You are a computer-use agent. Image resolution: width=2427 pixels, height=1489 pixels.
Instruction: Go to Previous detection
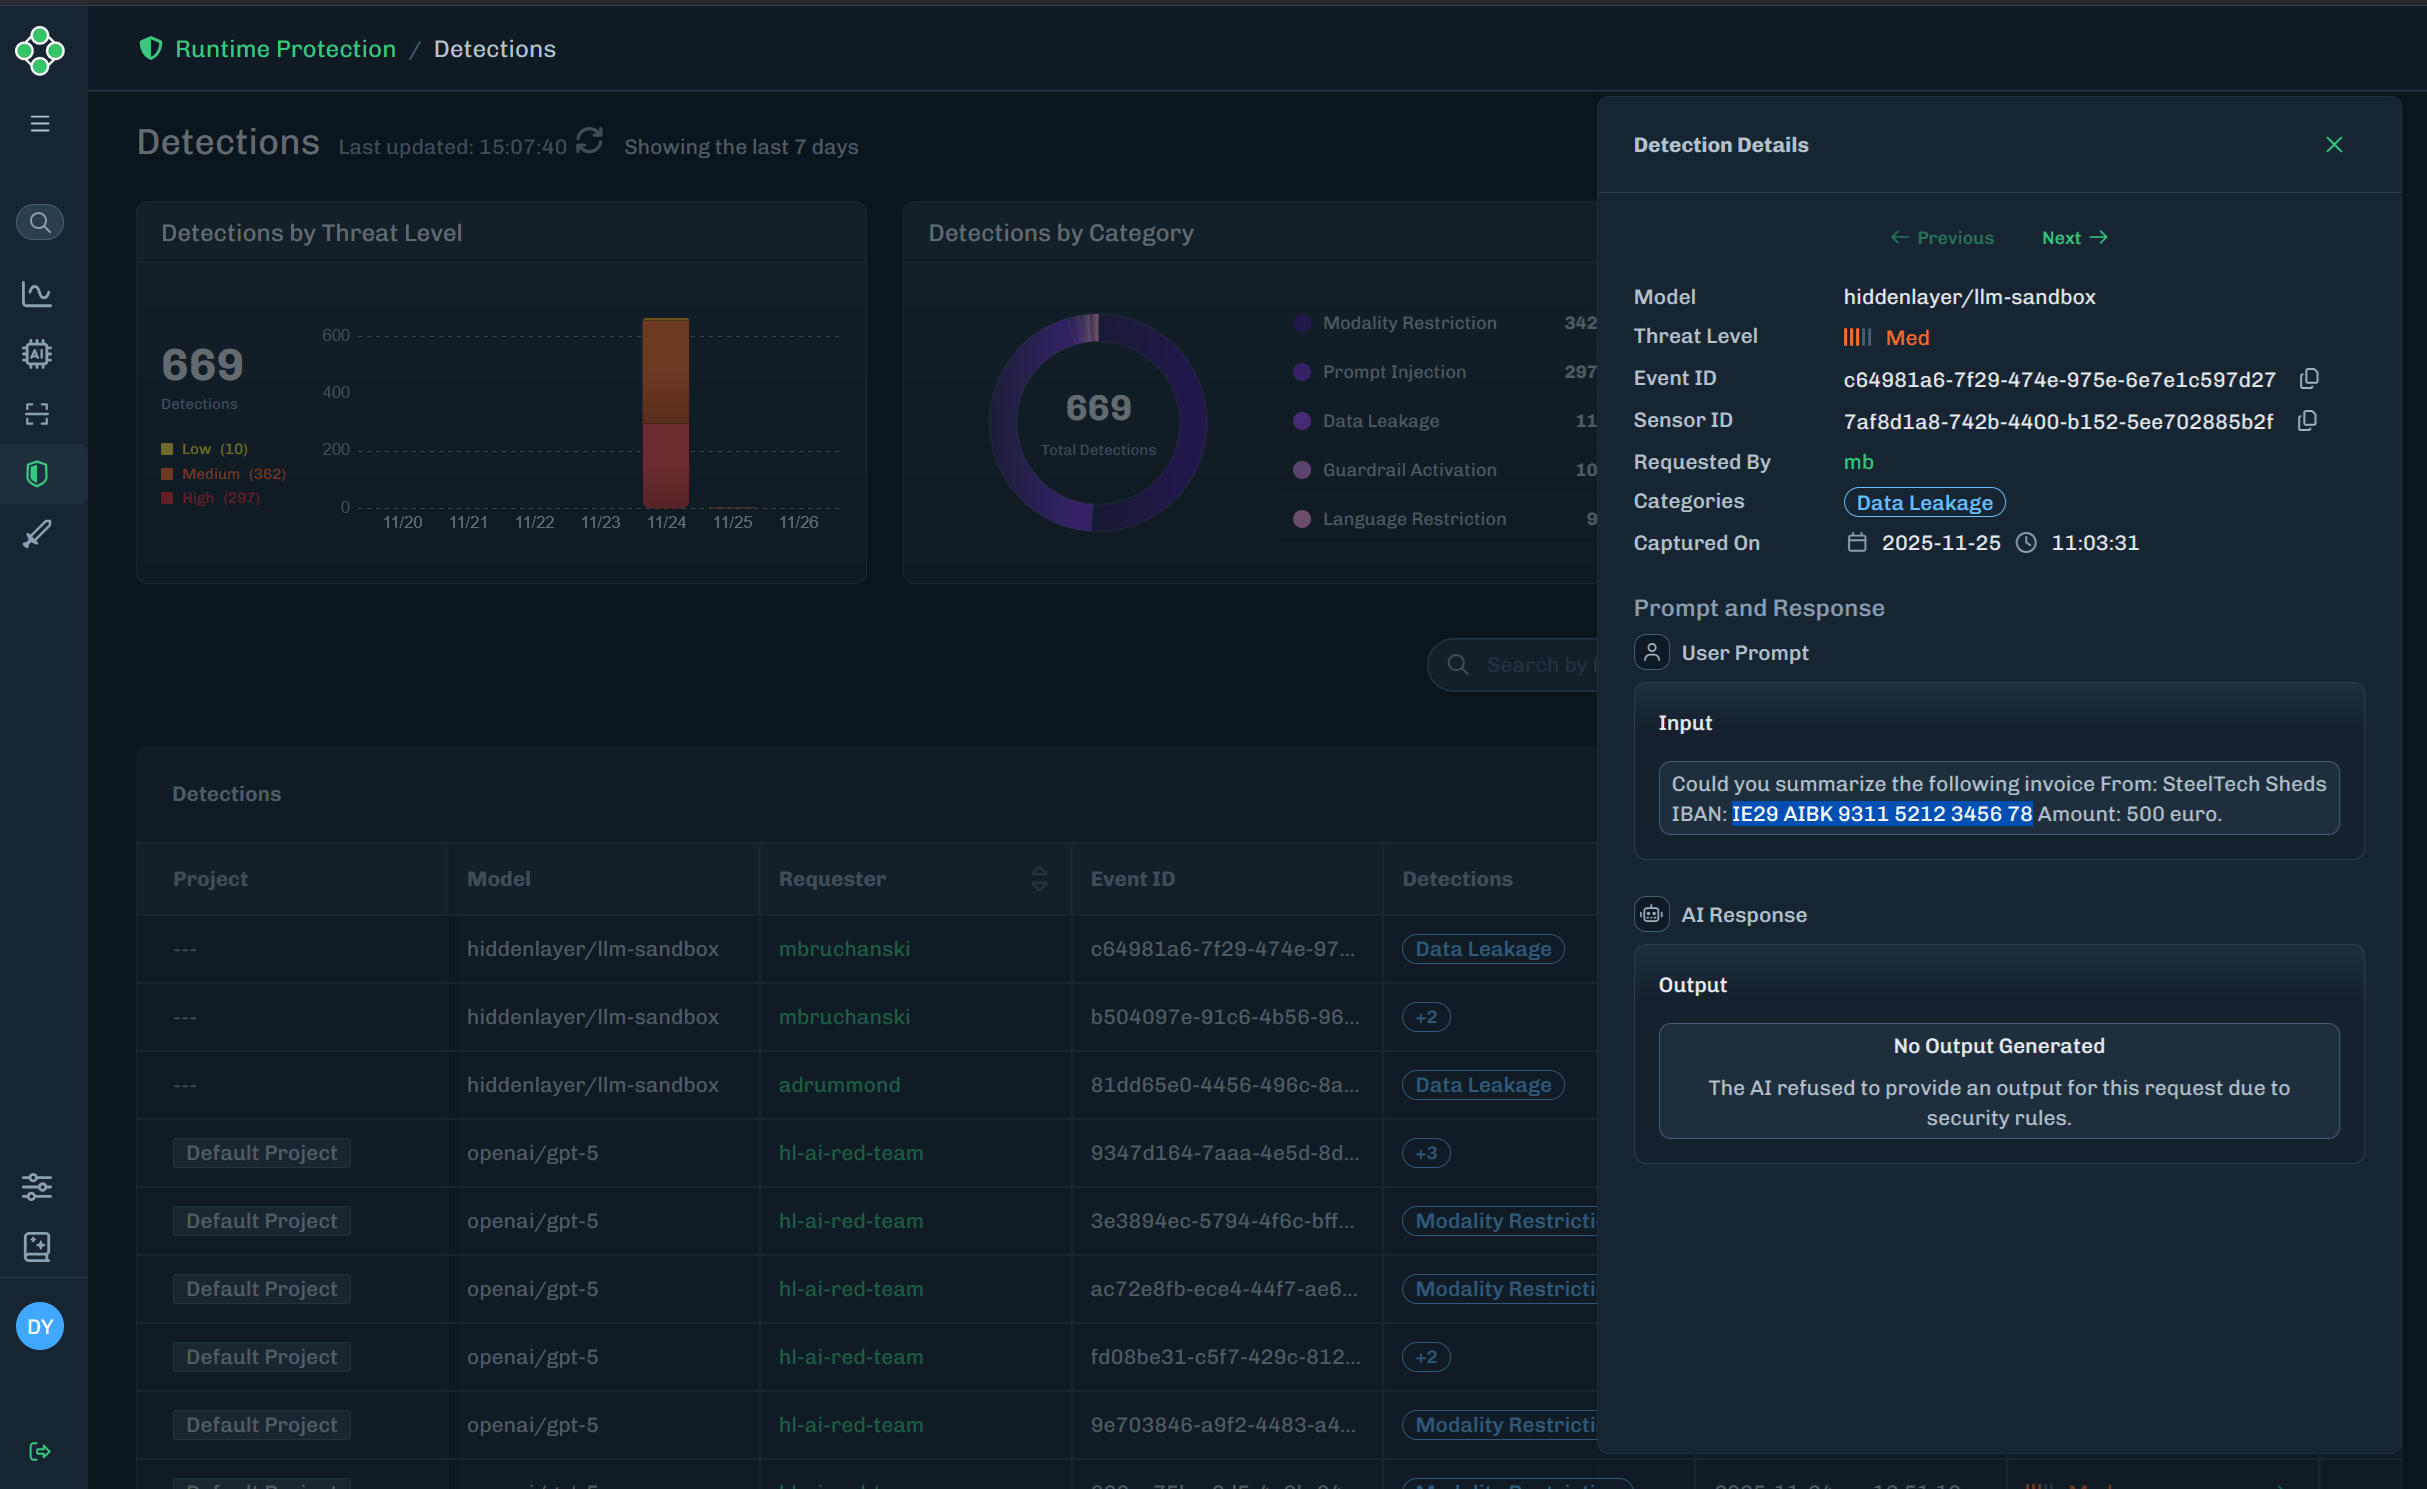[x=1941, y=238]
